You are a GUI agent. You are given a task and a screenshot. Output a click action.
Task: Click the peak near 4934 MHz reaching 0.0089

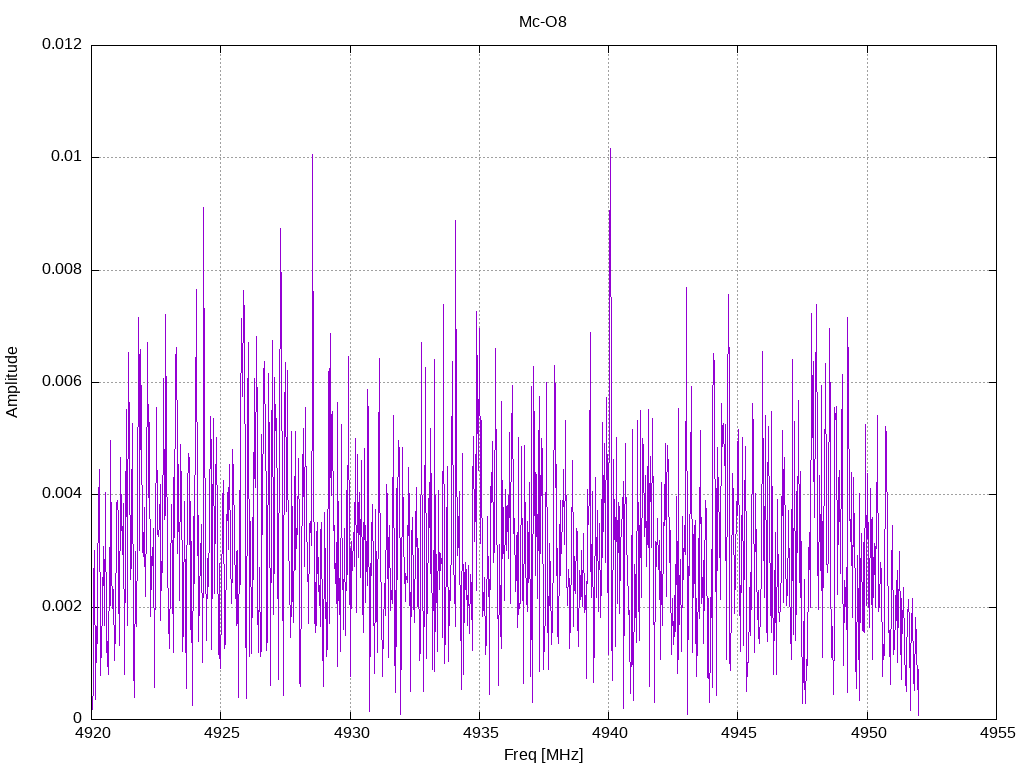455,221
